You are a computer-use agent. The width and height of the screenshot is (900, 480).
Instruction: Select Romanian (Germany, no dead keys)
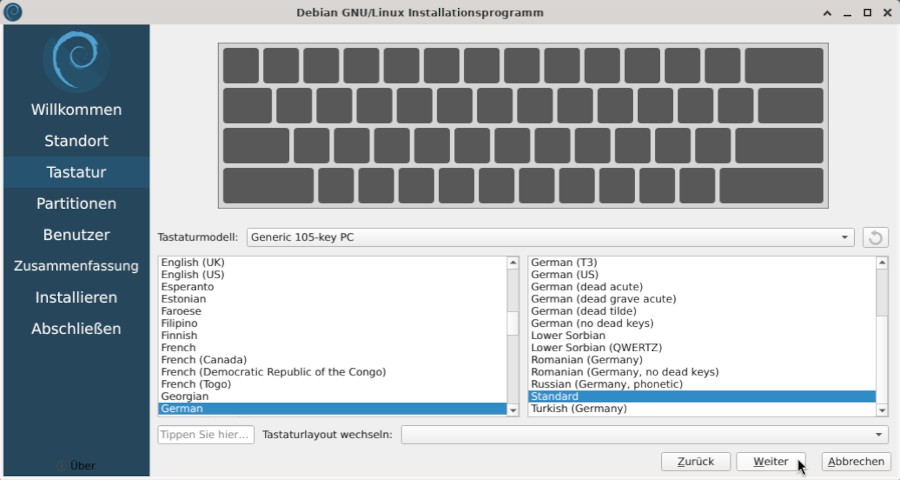(702, 372)
